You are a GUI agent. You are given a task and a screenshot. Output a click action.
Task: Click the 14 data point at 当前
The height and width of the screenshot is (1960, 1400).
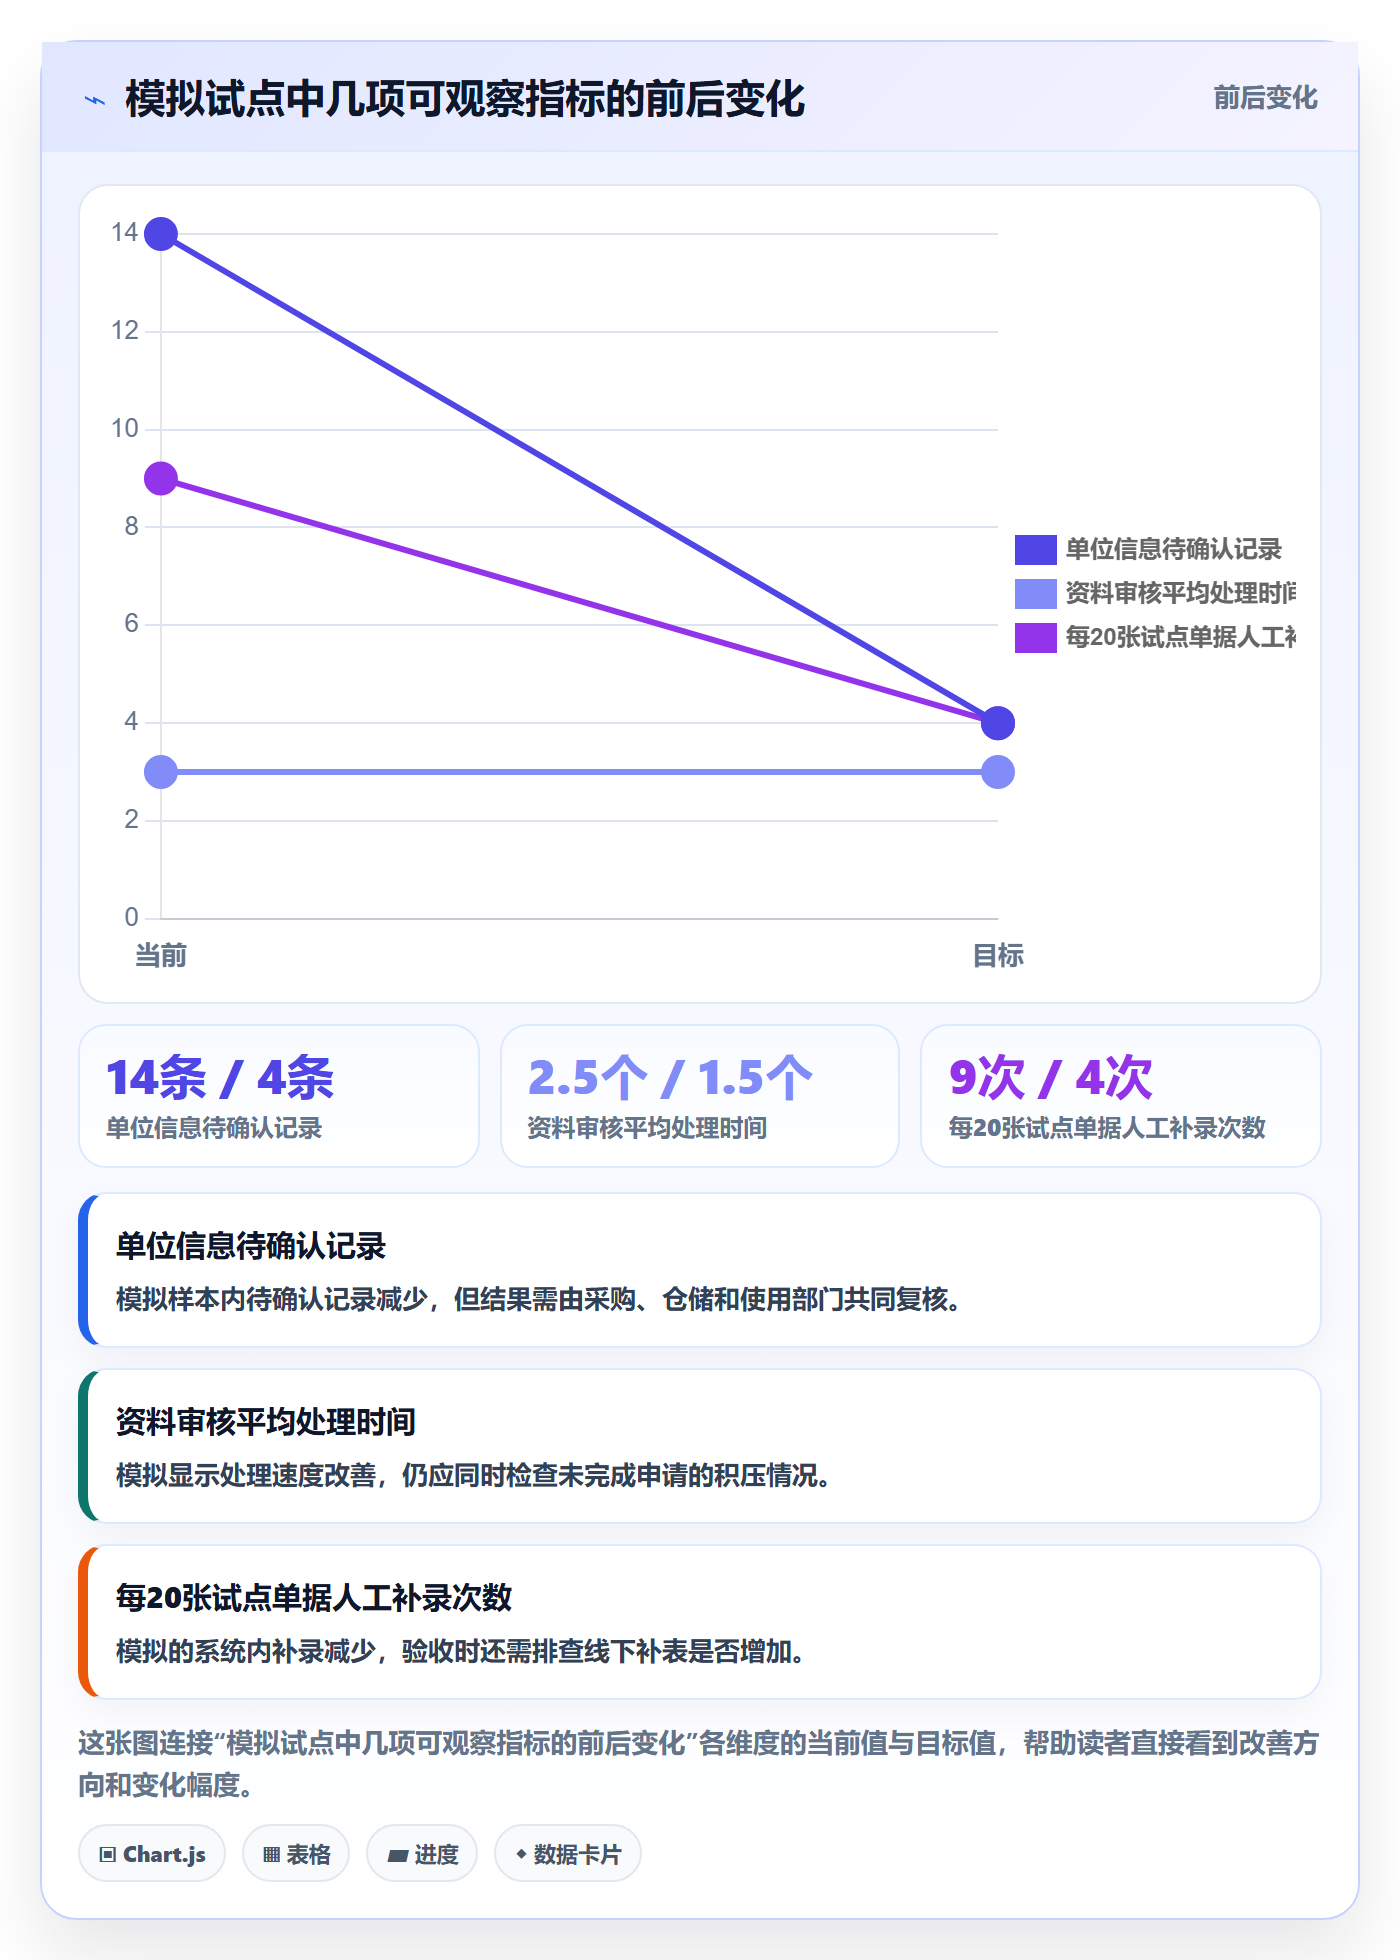click(x=161, y=234)
